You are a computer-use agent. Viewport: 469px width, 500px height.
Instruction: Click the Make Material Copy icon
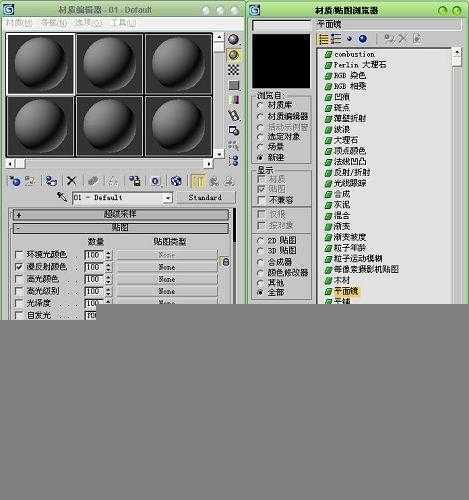93,181
